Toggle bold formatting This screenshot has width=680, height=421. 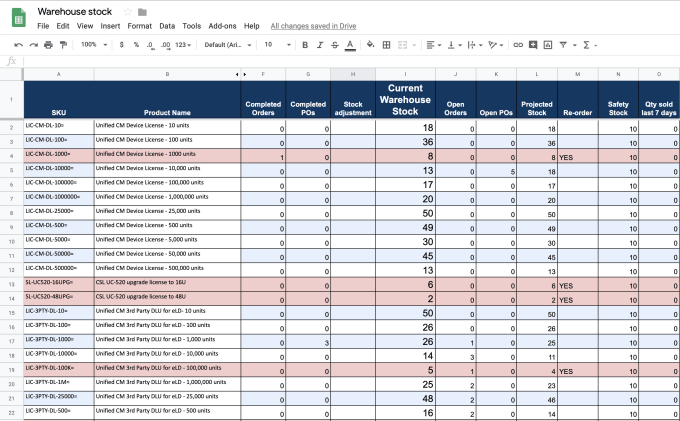[x=305, y=45]
